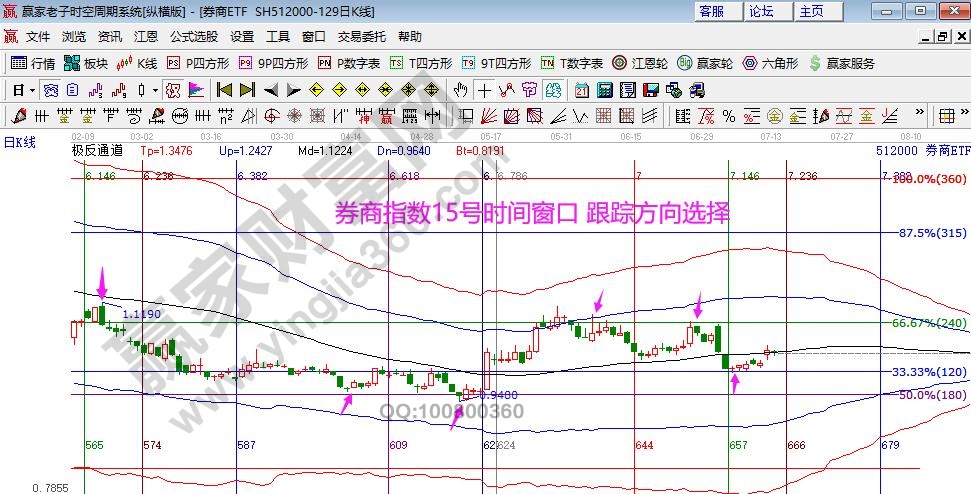Click the 66.67%(240) level label
971x494 pixels.
(x=929, y=323)
